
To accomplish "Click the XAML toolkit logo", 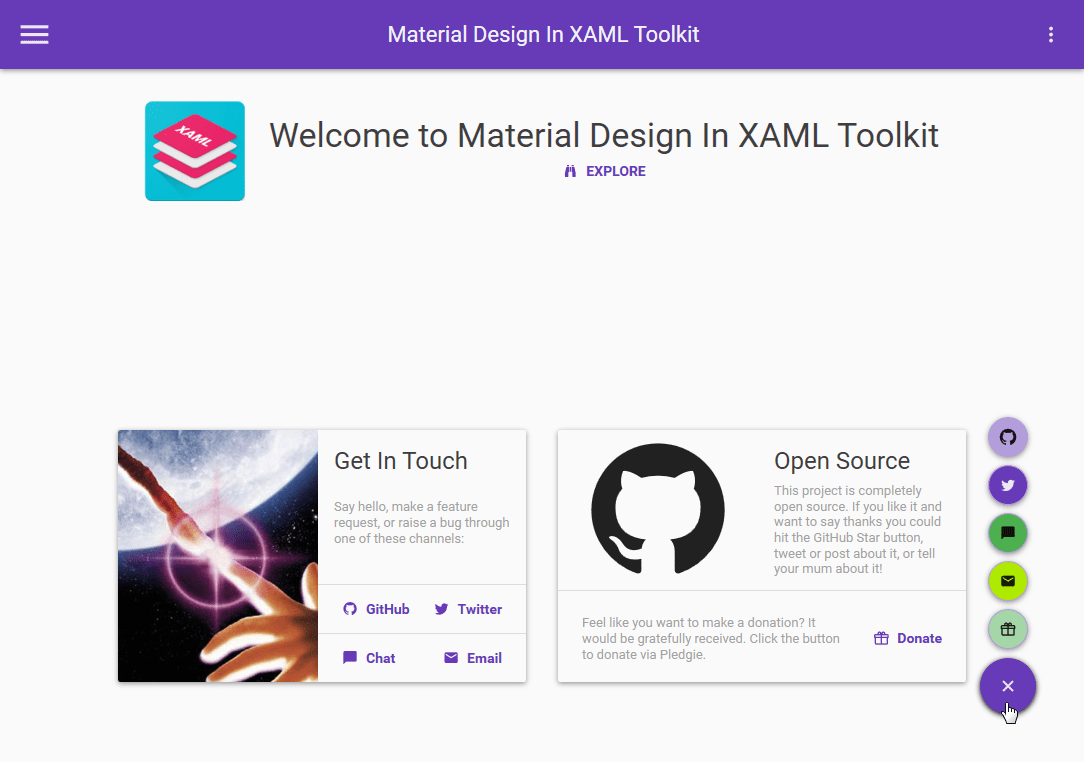I will point(194,151).
